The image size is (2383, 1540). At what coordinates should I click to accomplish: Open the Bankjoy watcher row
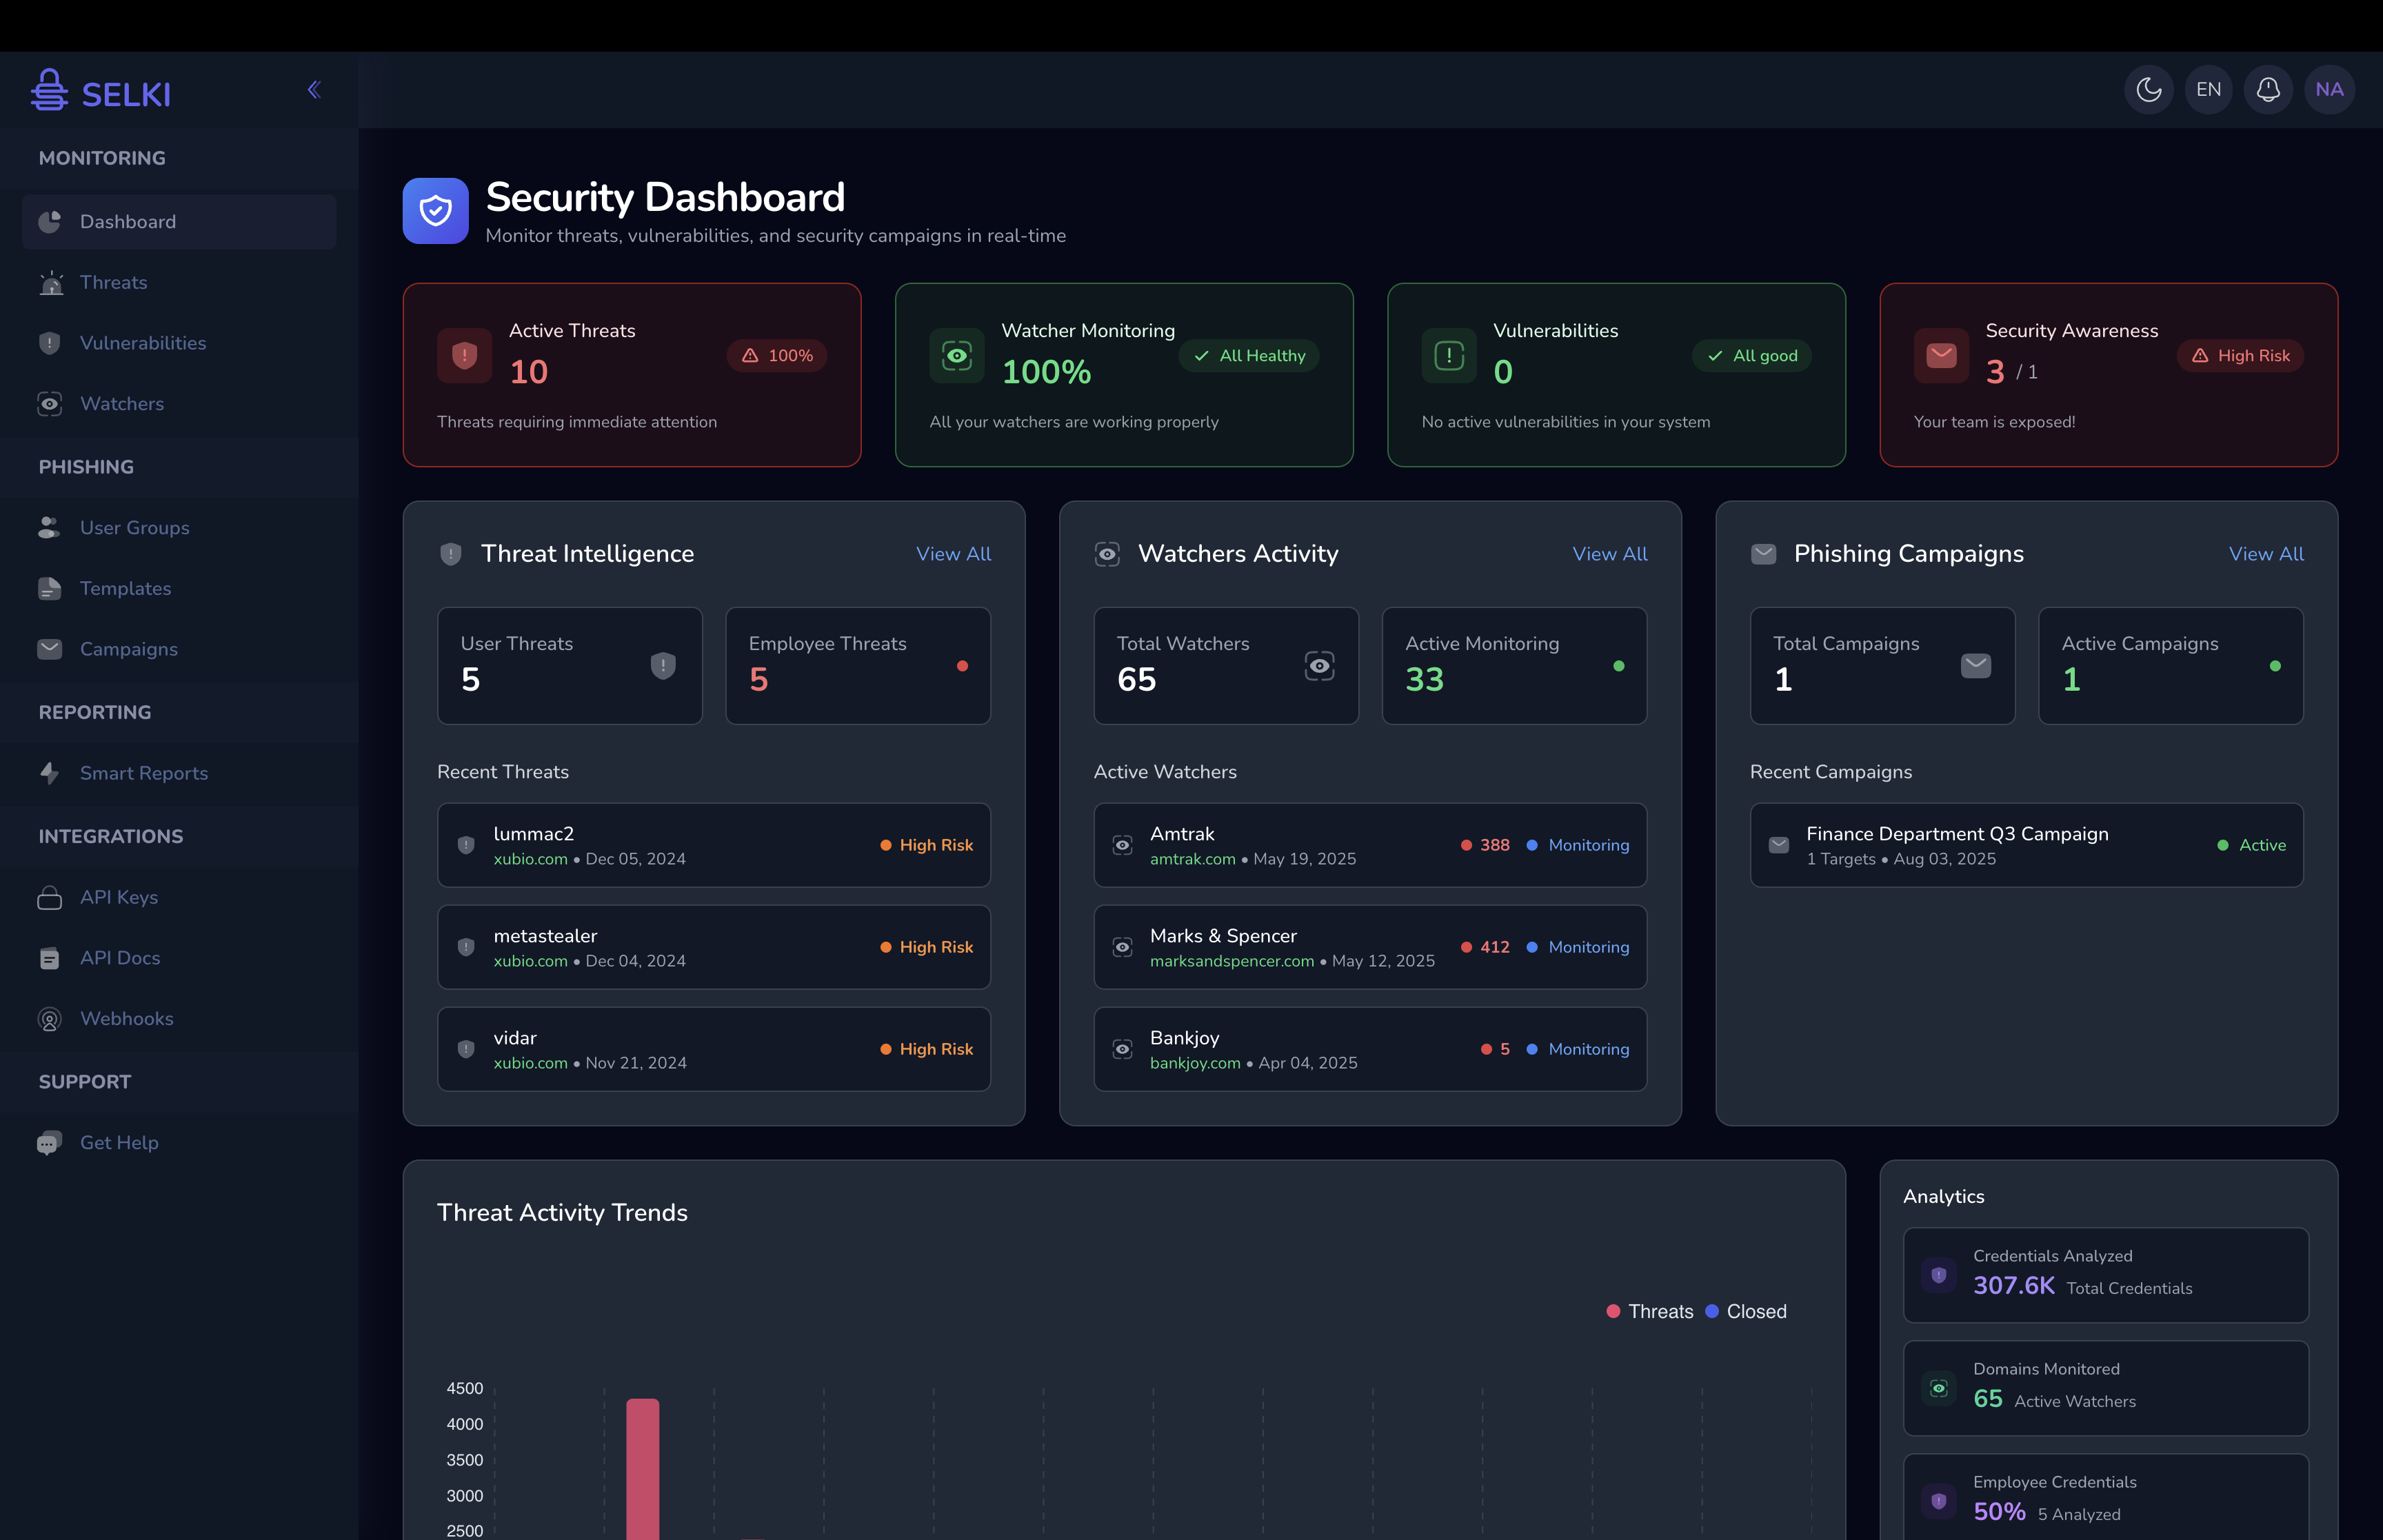pyautogui.click(x=1370, y=1049)
